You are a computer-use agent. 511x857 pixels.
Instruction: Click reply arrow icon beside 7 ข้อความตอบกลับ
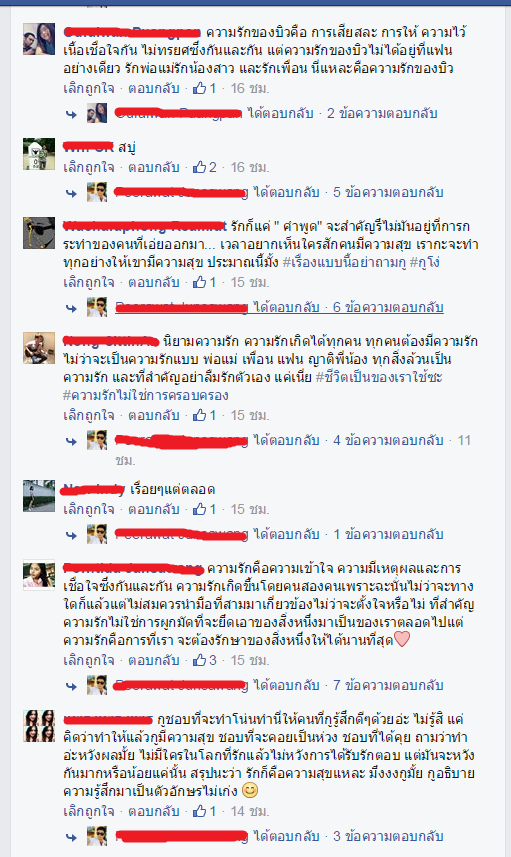[x=72, y=686]
